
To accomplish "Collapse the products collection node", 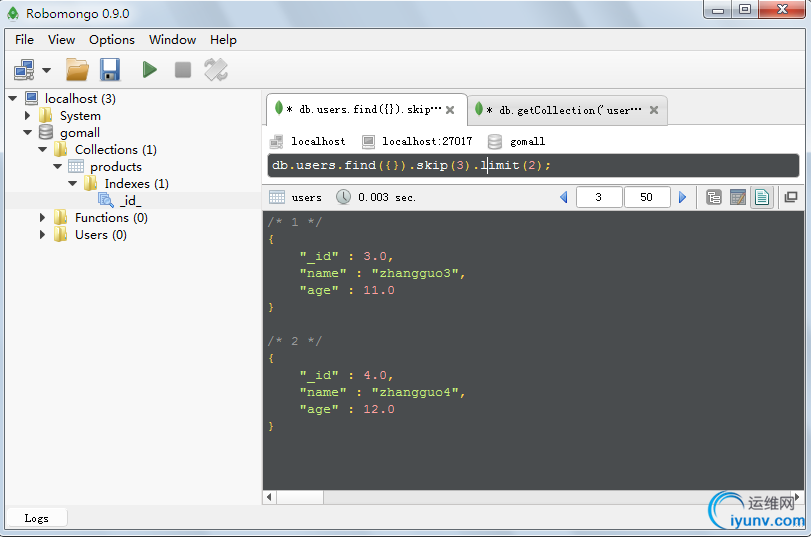I will tap(57, 167).
